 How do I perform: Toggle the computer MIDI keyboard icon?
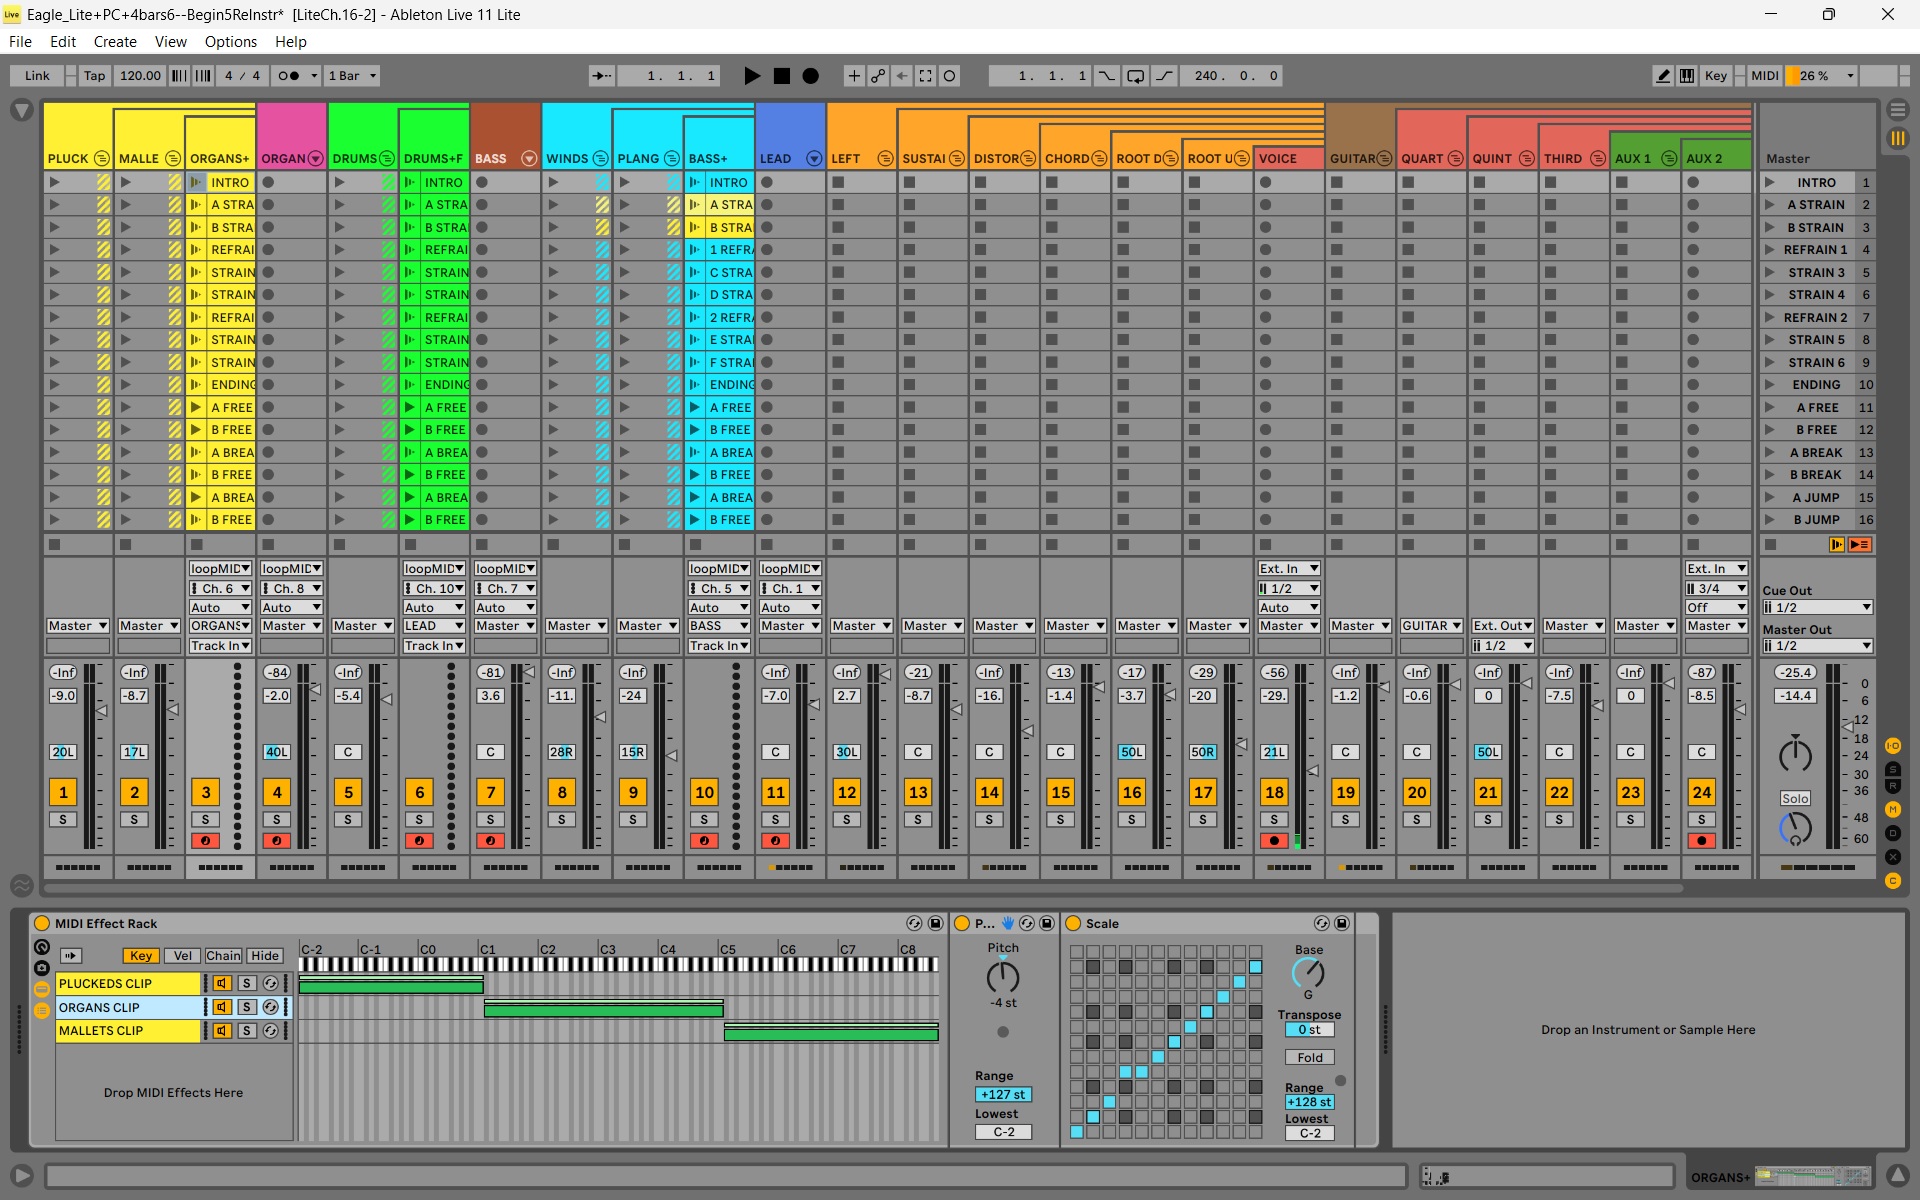[1687, 76]
